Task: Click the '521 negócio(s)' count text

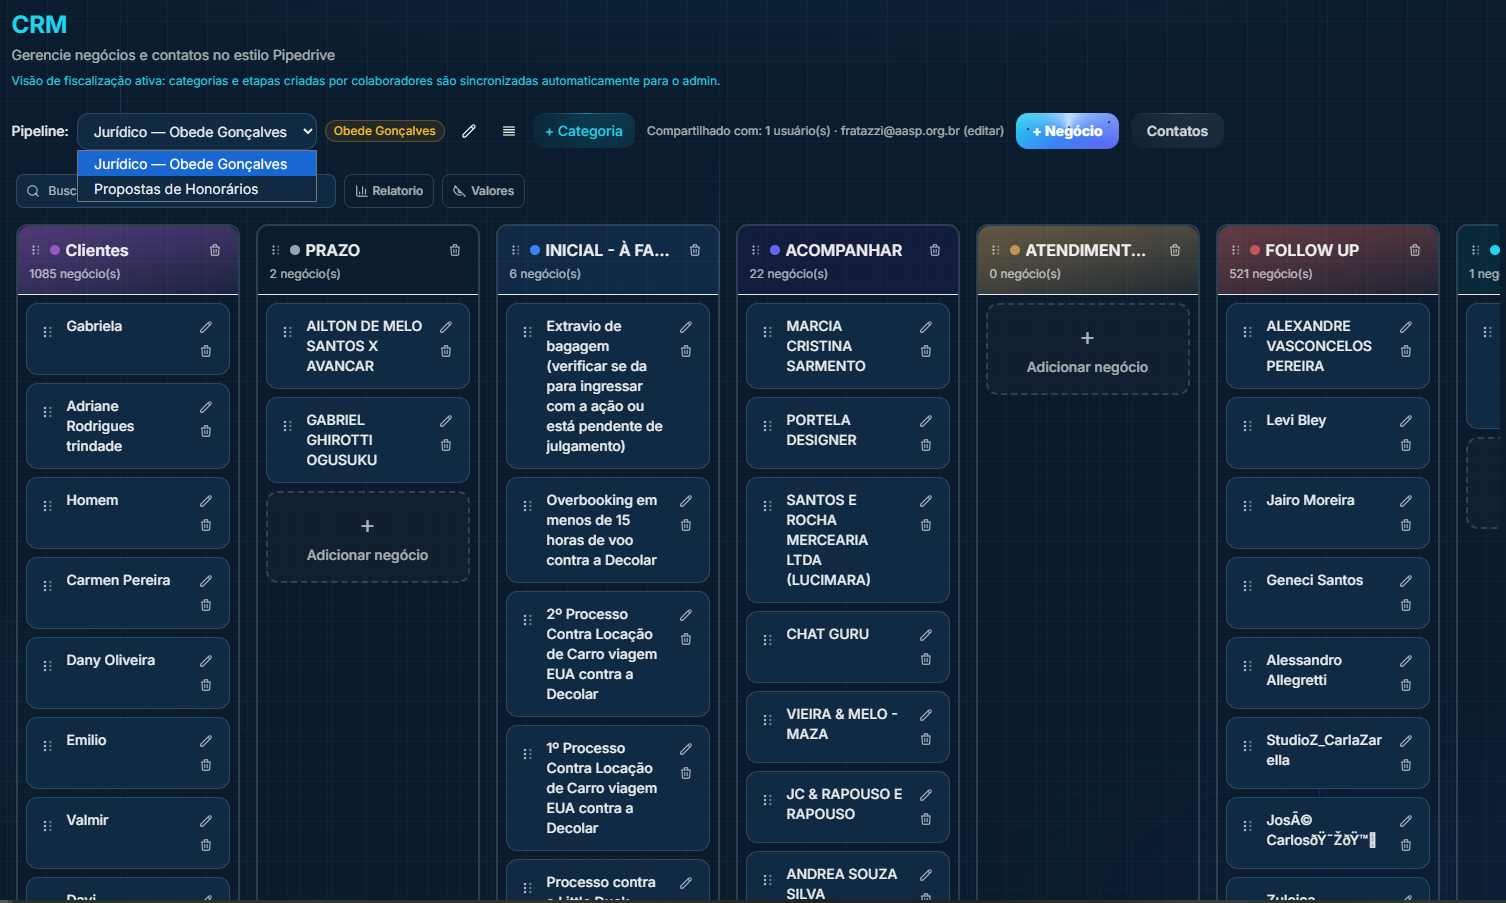Action: click(x=1270, y=274)
